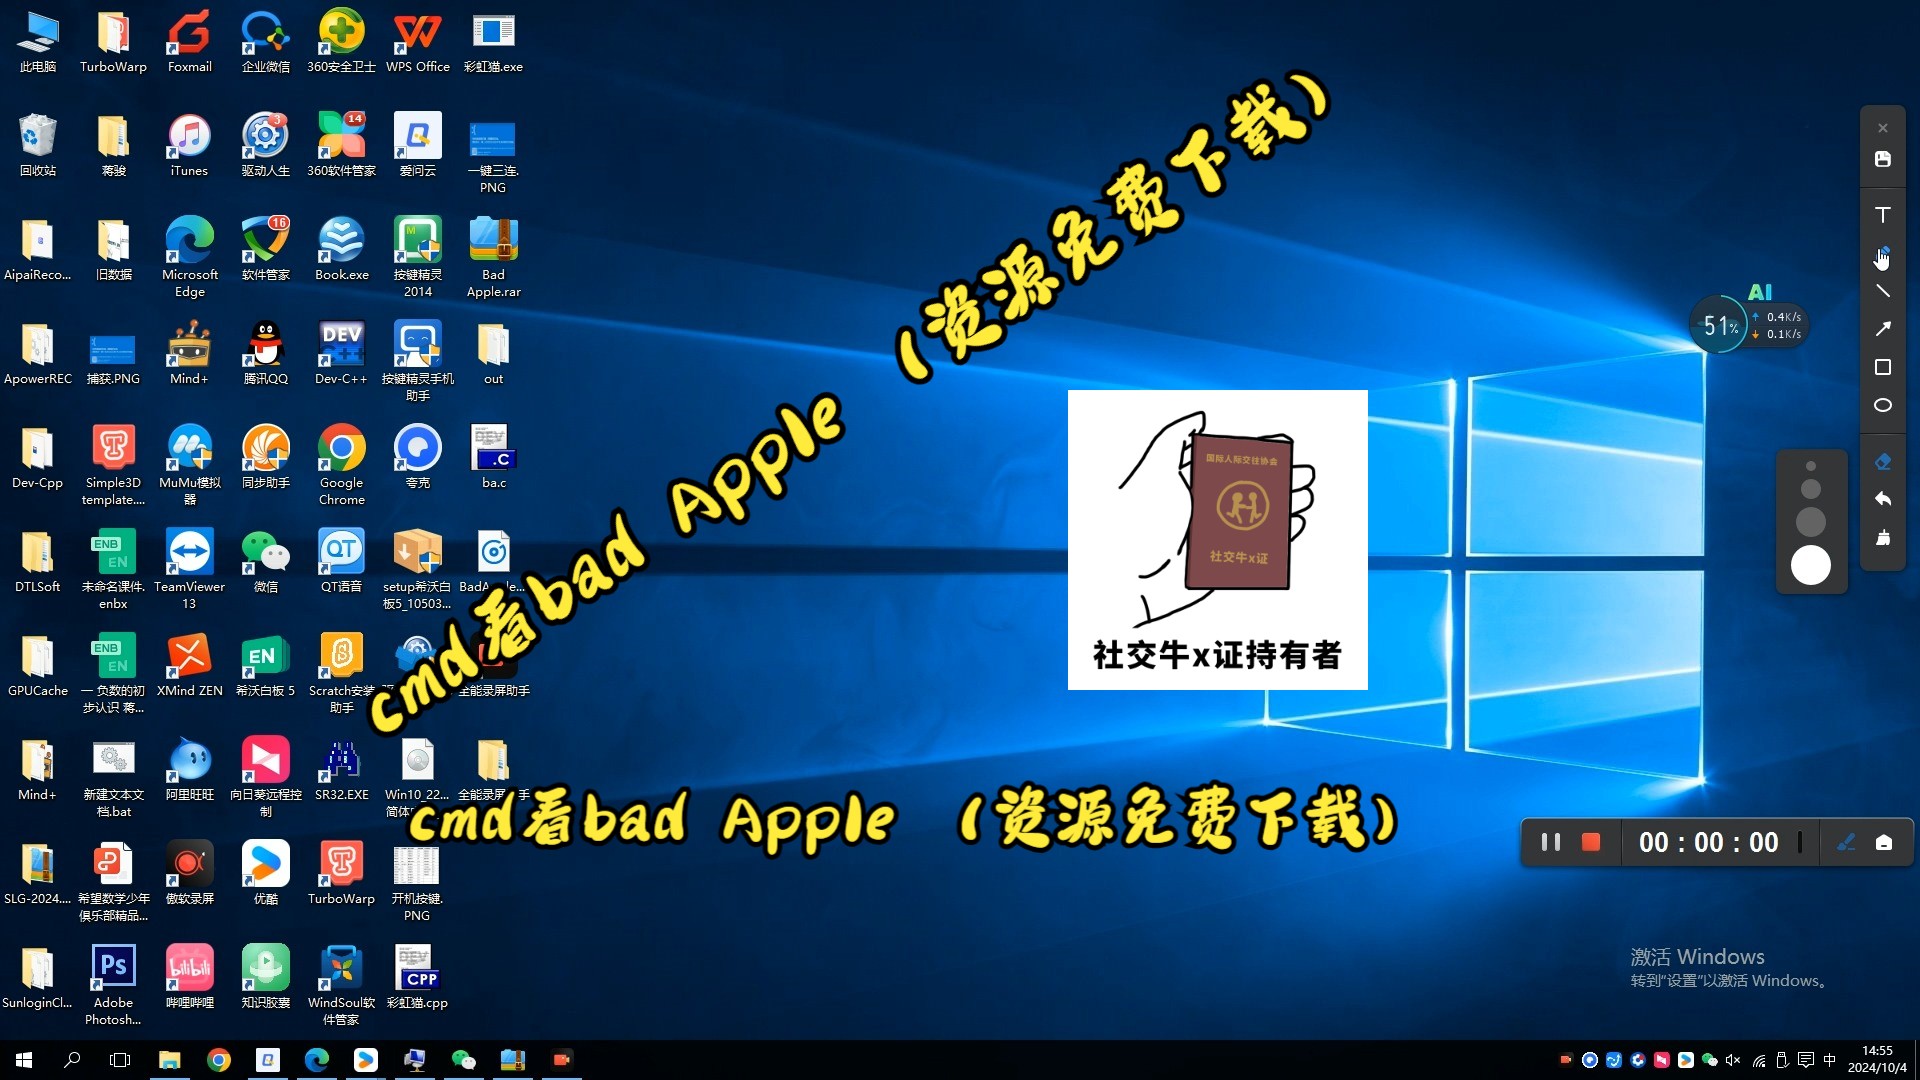Select the TeamViewer 13 desktop icon

tap(189, 569)
